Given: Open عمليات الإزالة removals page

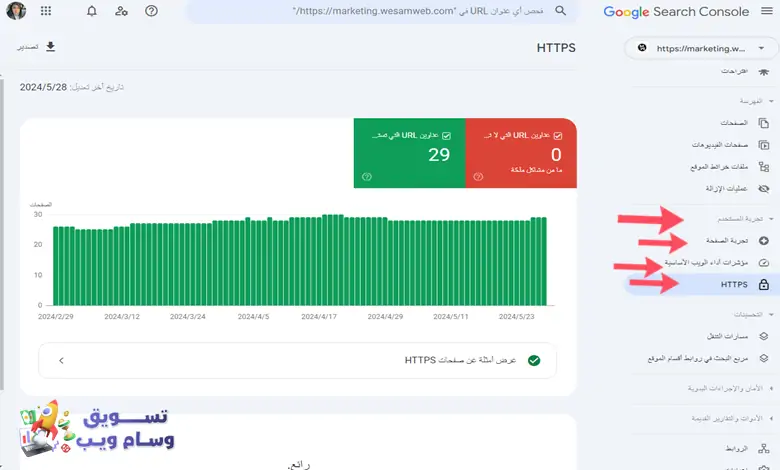Looking at the screenshot, I should (726, 188).
